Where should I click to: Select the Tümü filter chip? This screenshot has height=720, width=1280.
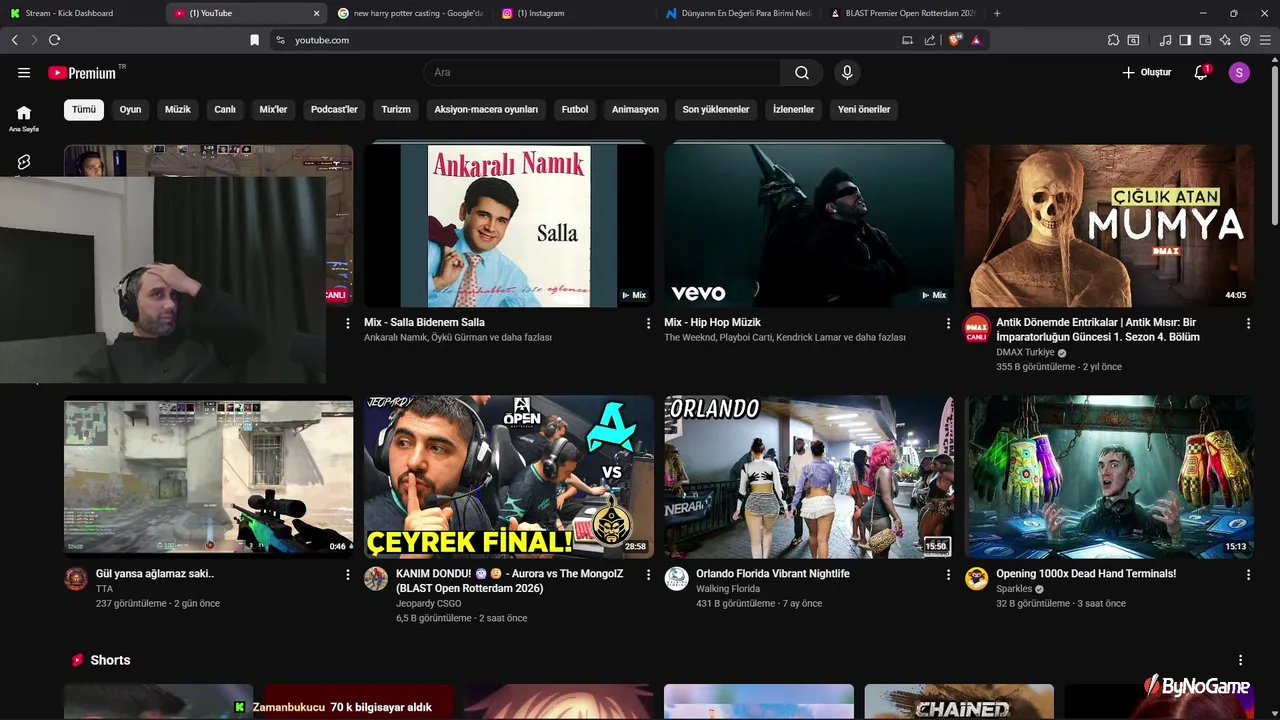(84, 109)
